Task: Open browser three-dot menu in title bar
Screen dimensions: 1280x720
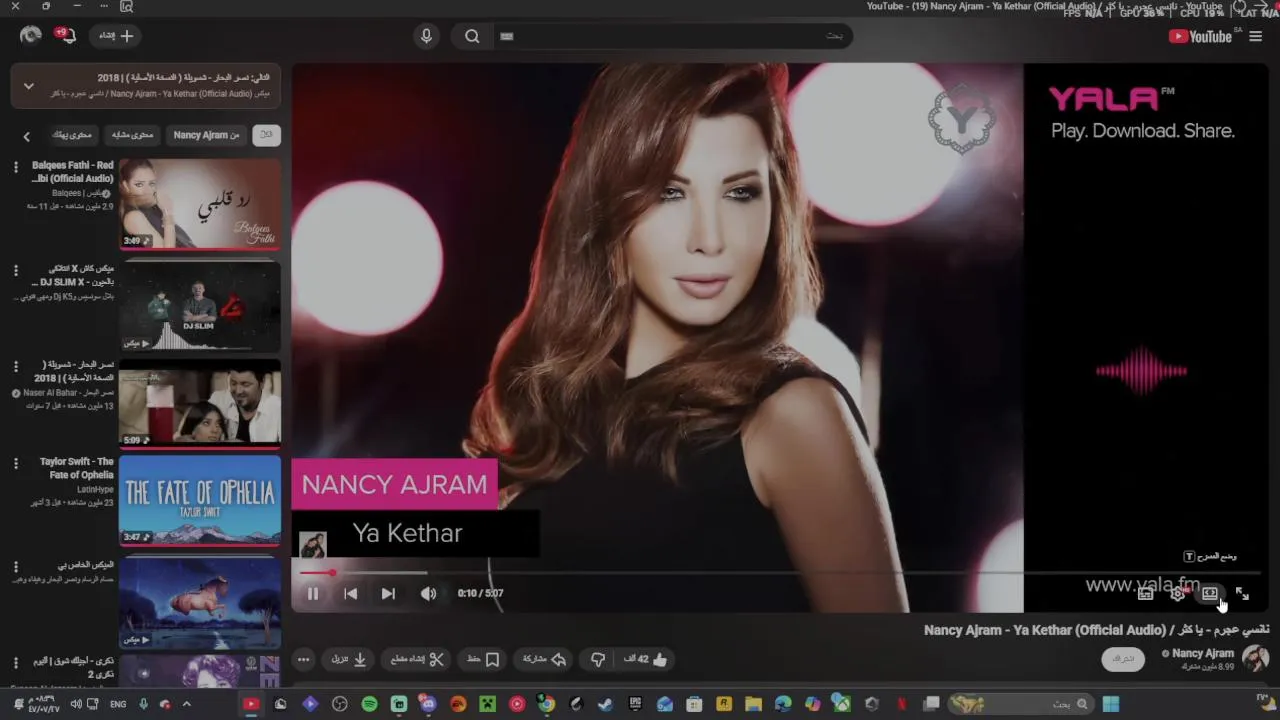Action: click(104, 6)
